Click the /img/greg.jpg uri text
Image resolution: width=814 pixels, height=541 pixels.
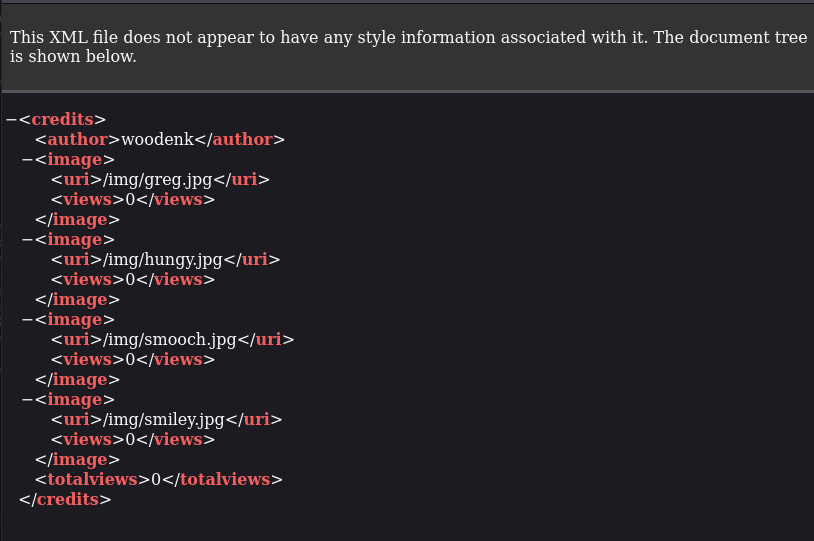click(x=158, y=180)
